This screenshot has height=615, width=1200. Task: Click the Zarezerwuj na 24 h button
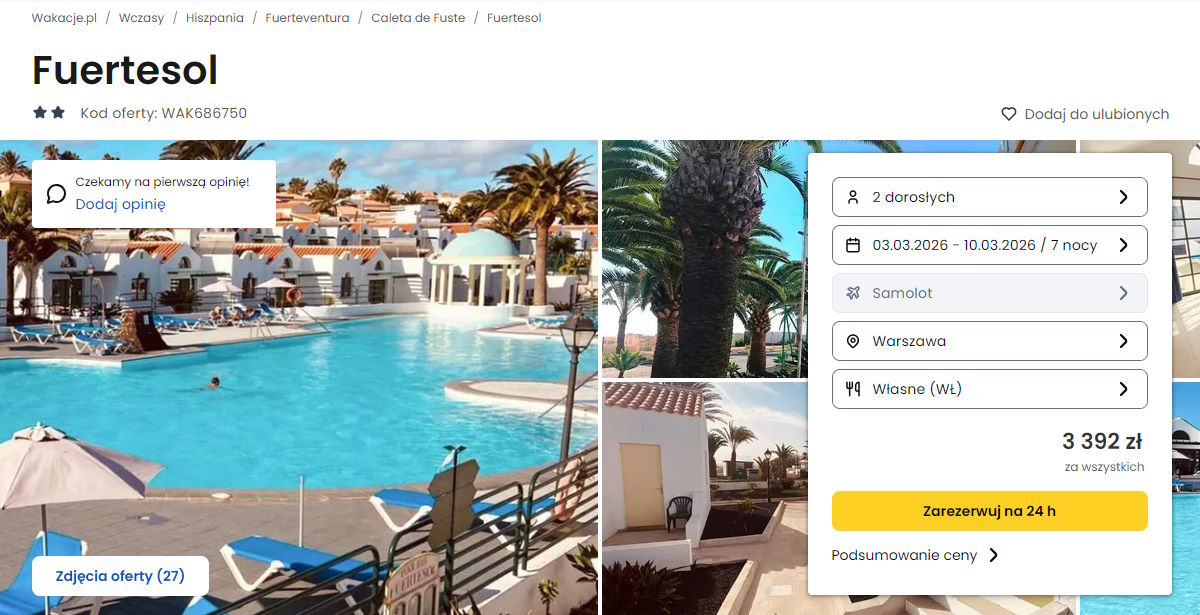pos(989,511)
